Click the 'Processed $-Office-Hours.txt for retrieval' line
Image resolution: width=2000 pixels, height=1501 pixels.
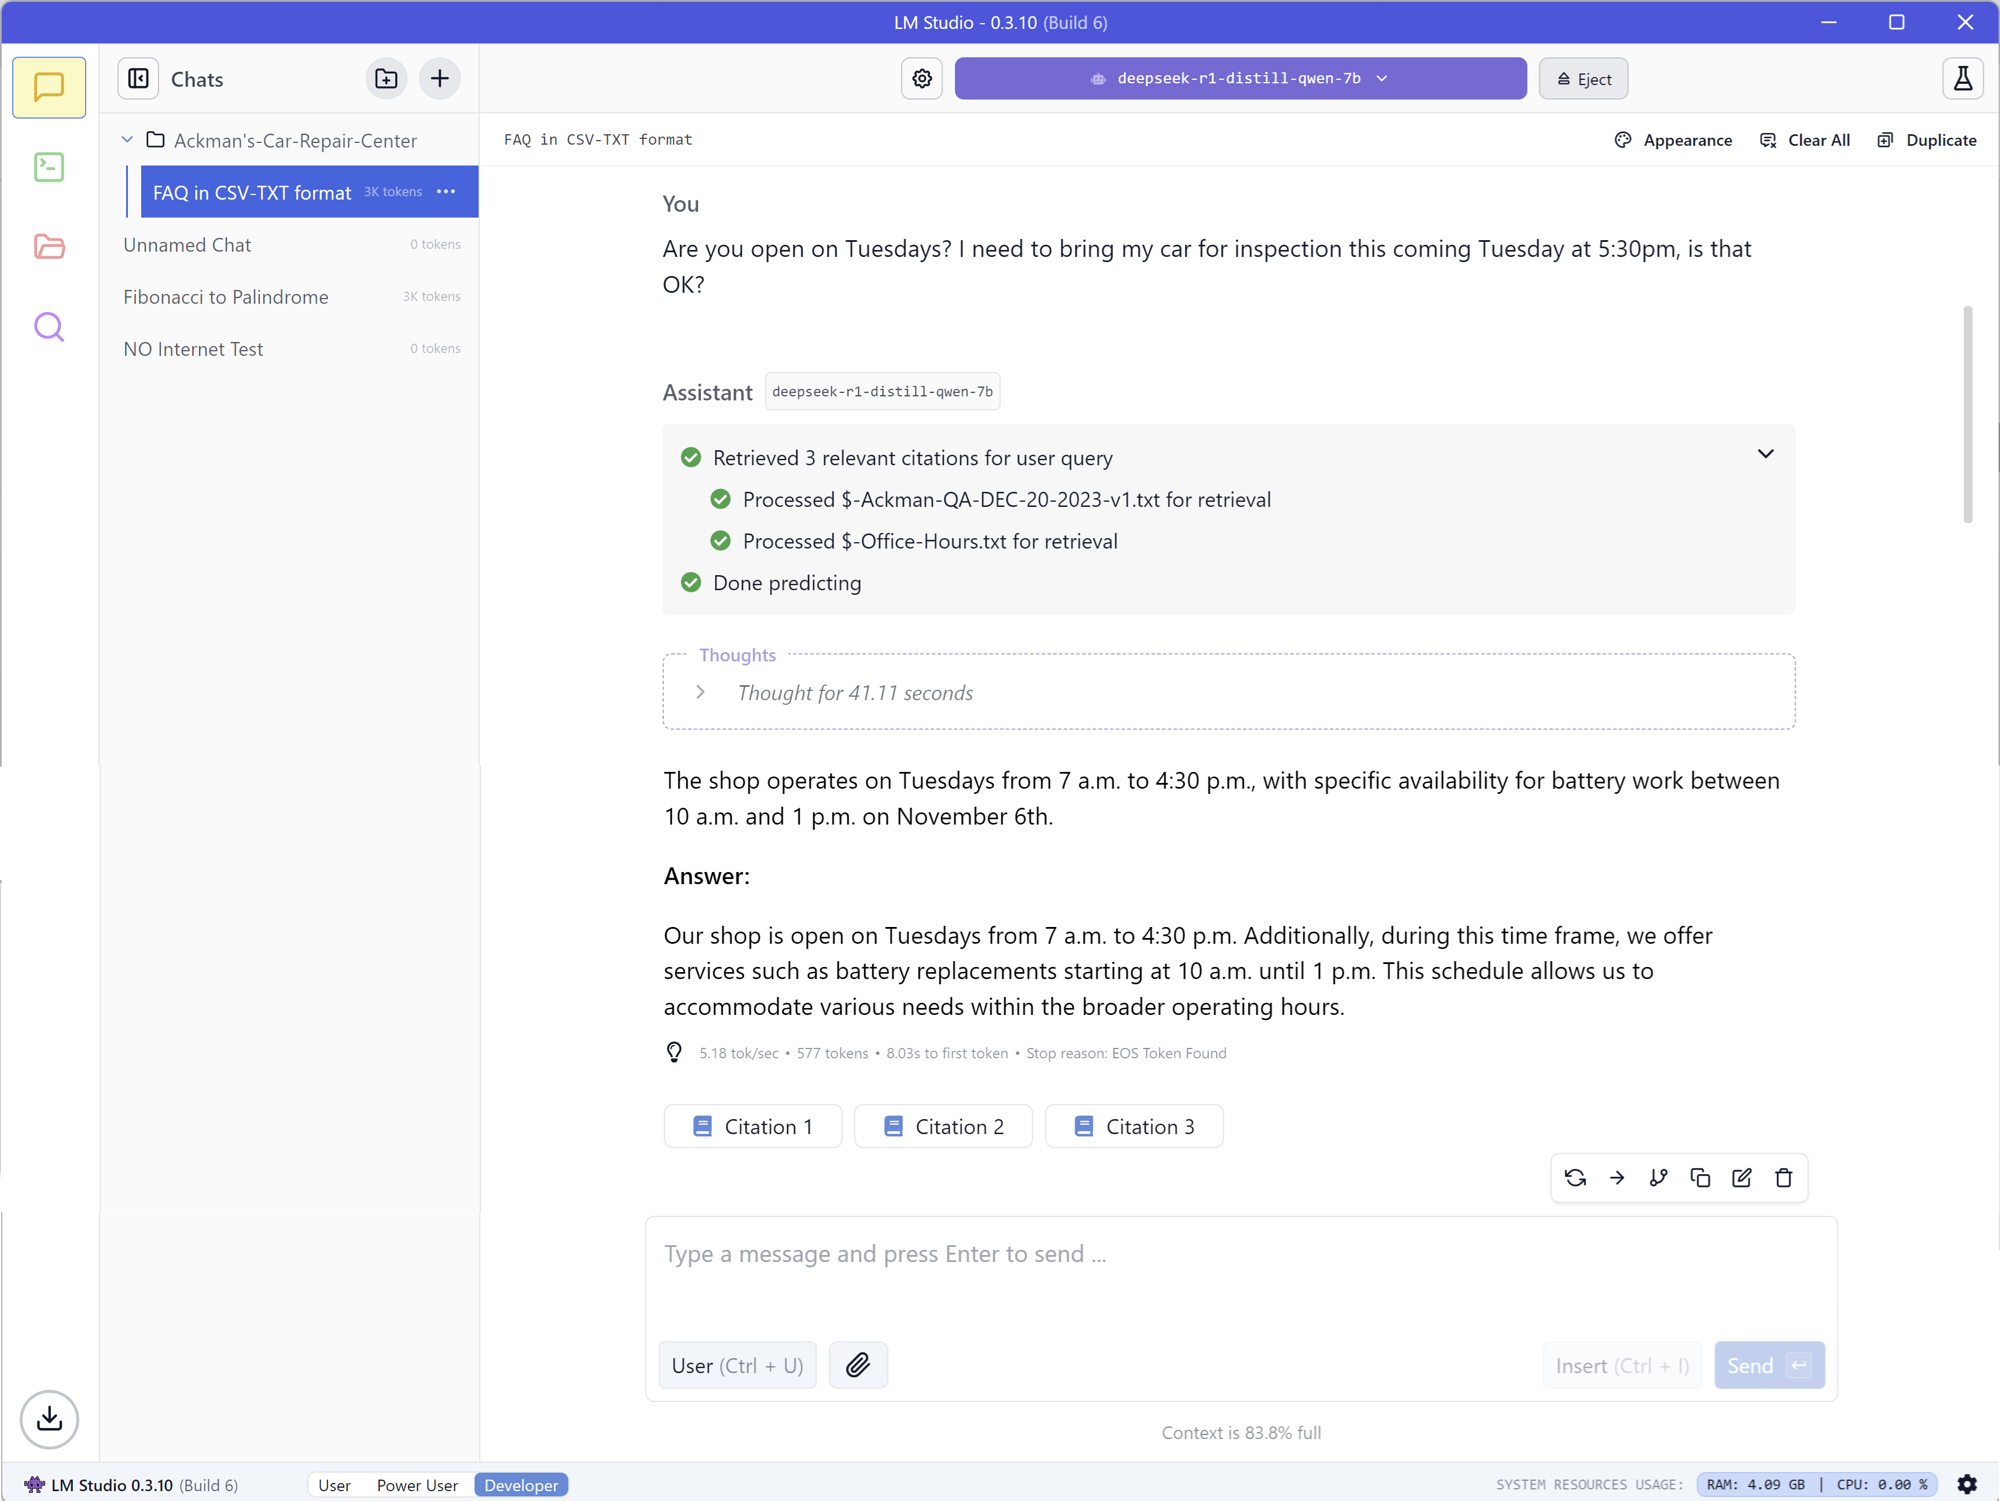tap(930, 541)
